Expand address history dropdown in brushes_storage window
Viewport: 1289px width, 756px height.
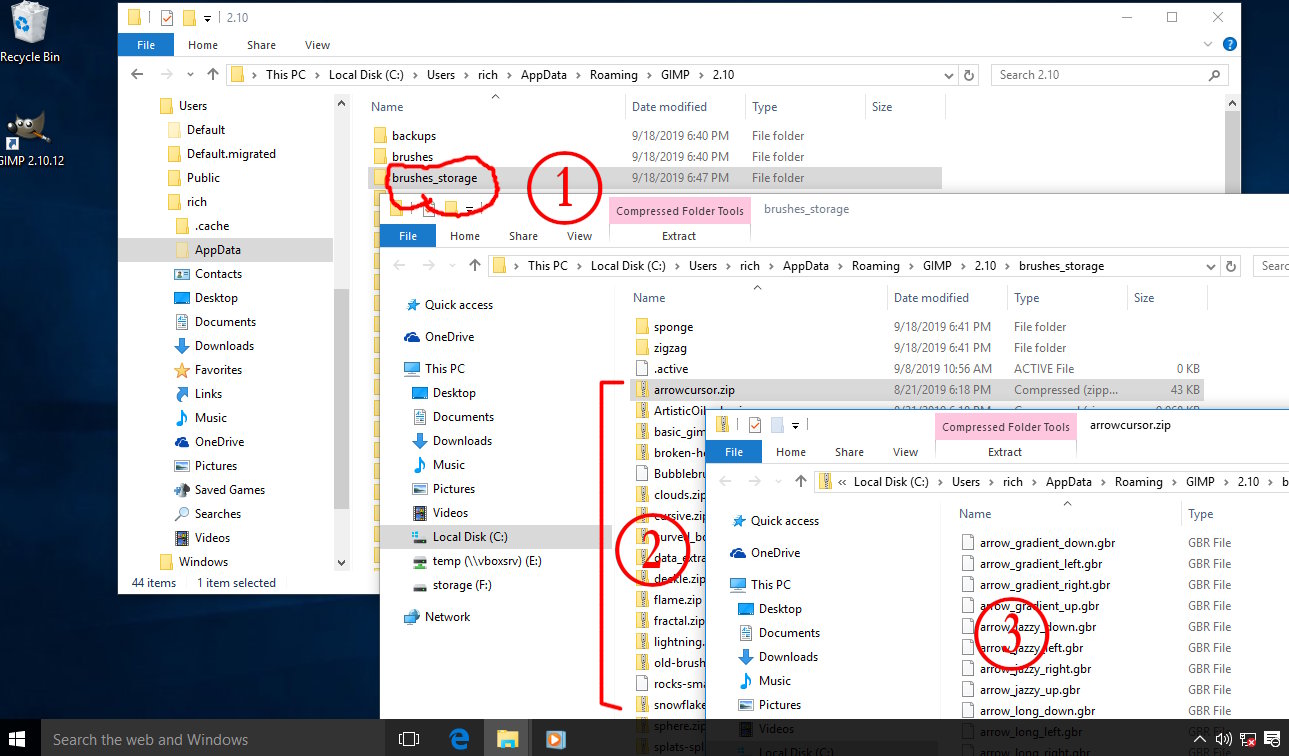1211,266
